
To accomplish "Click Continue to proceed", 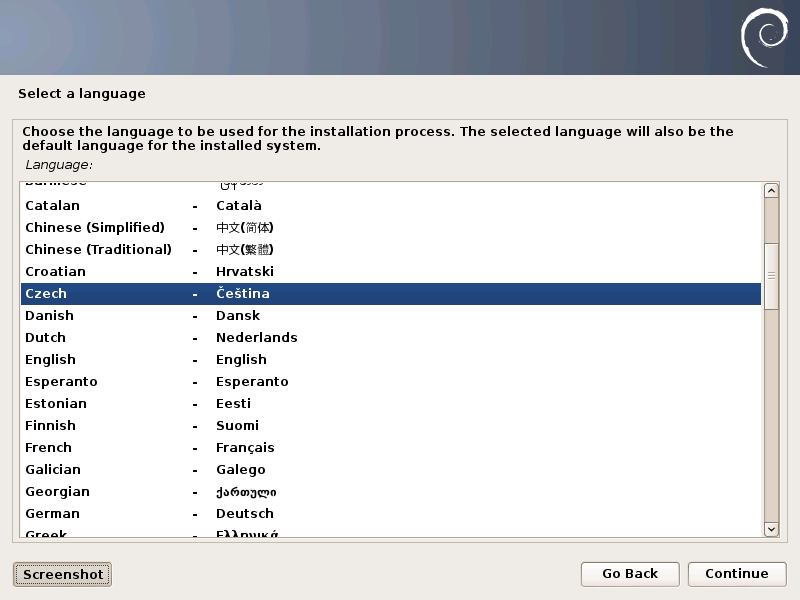I will coord(737,574).
